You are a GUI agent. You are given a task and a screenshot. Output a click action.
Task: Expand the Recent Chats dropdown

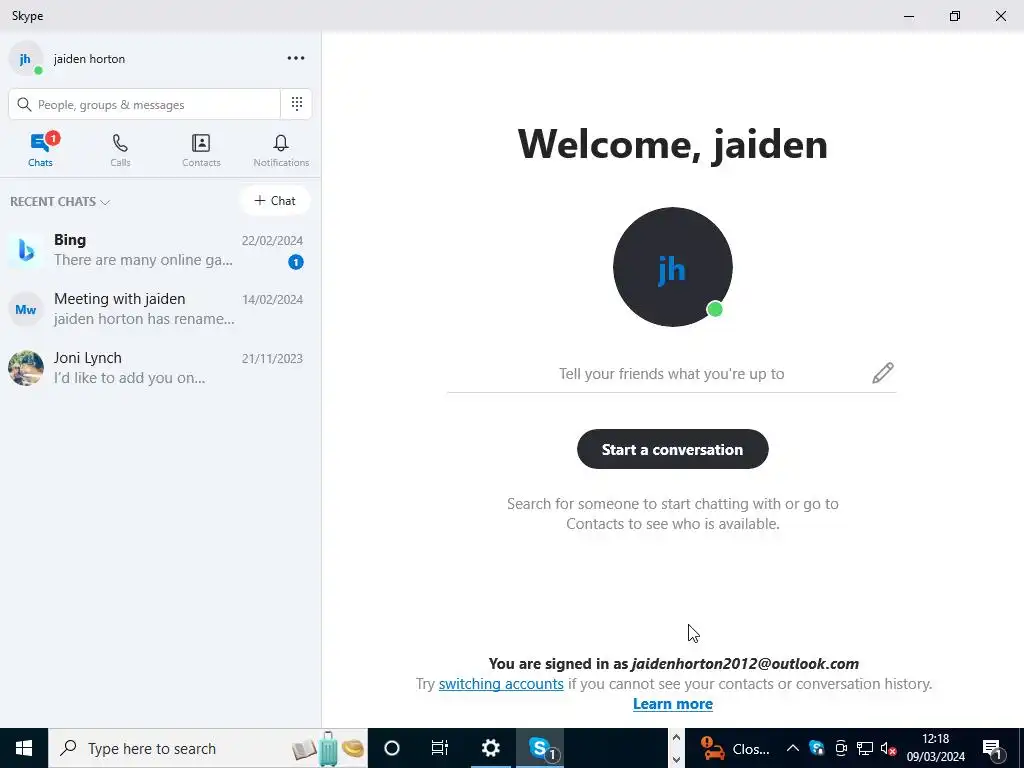point(59,202)
